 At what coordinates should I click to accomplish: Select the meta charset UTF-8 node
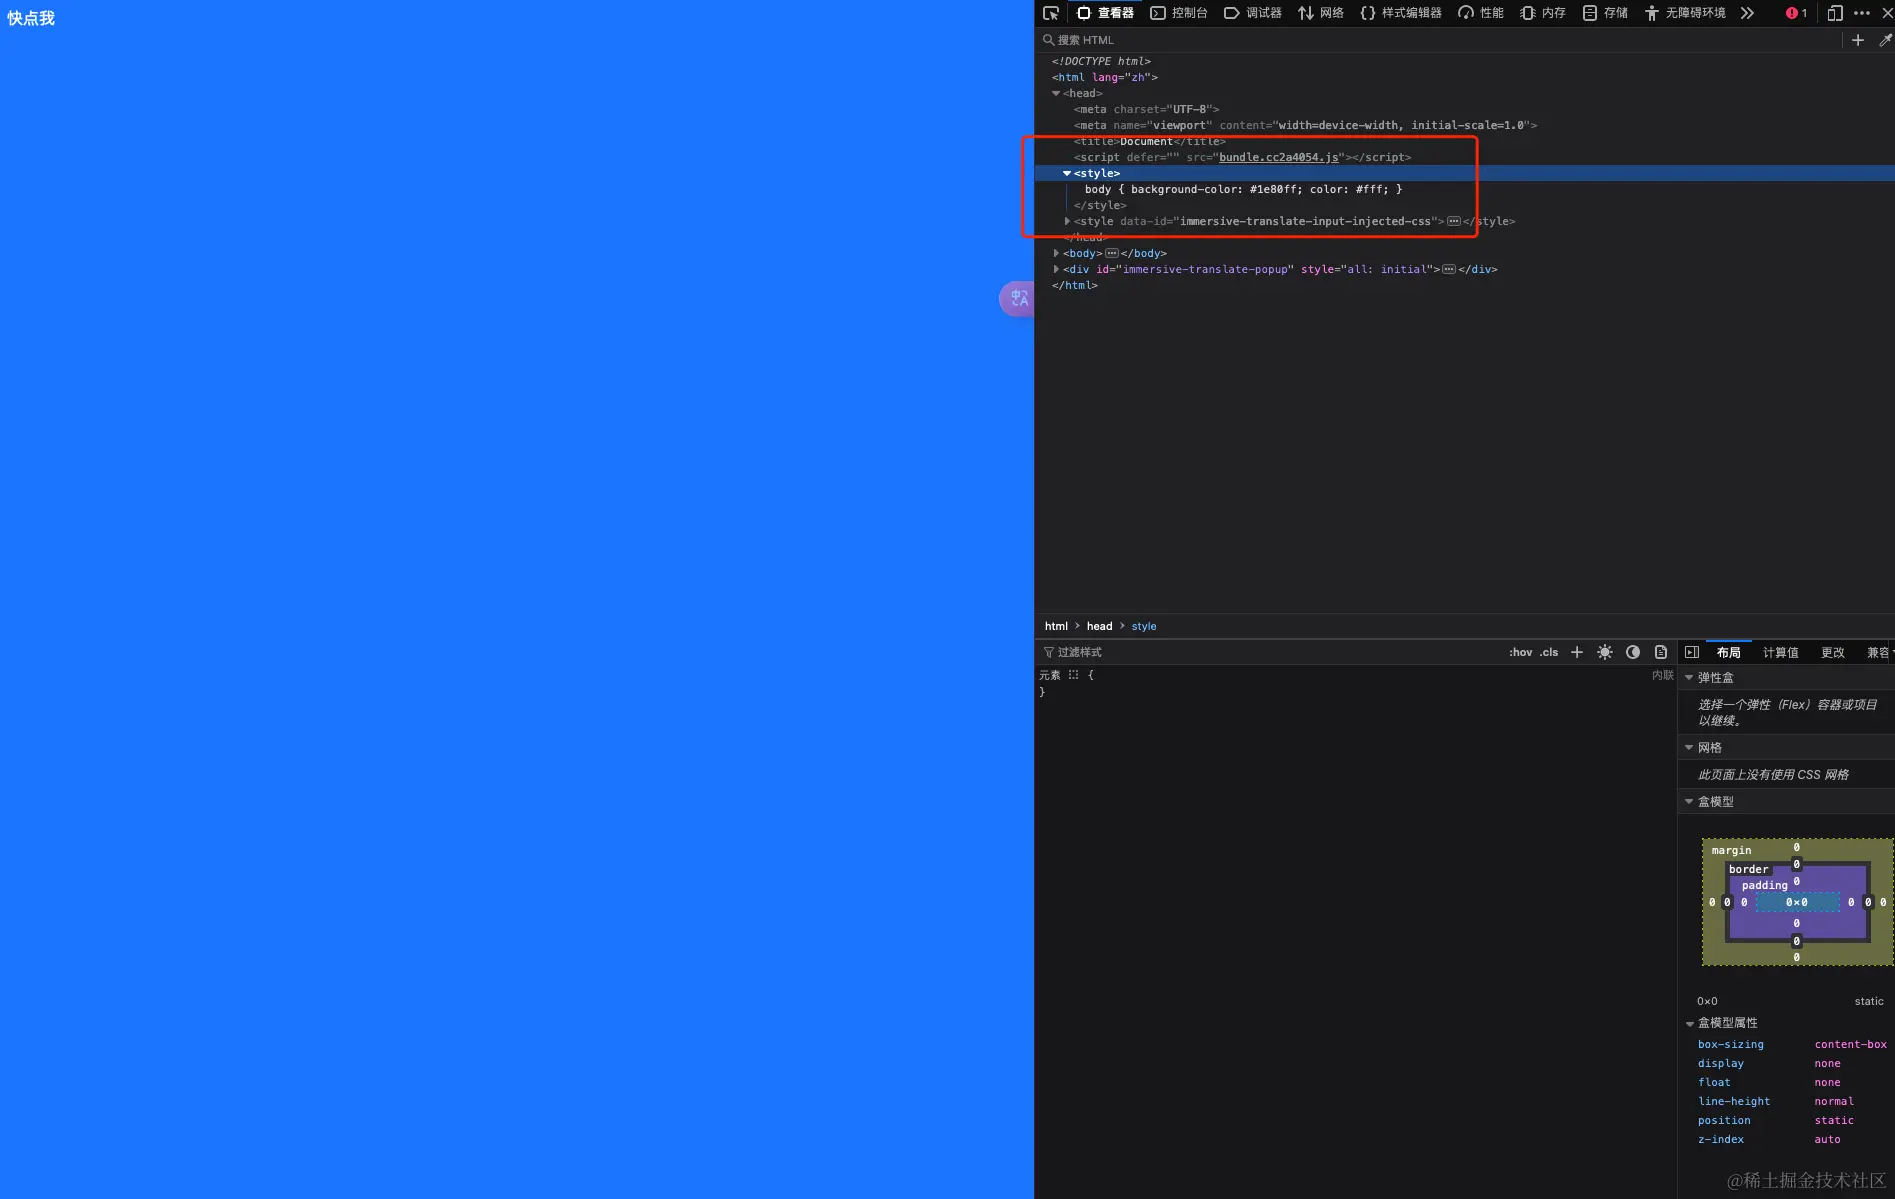(x=1146, y=109)
